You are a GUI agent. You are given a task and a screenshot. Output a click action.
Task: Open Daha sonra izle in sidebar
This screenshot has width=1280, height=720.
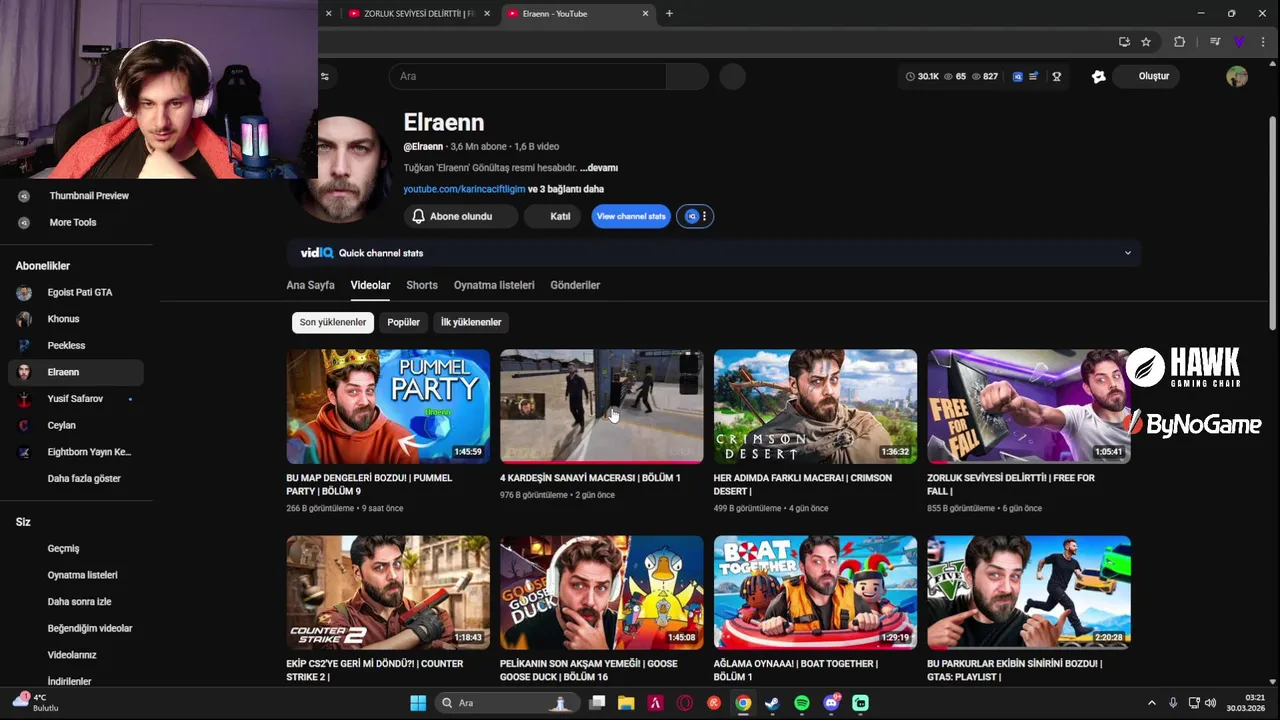79,602
